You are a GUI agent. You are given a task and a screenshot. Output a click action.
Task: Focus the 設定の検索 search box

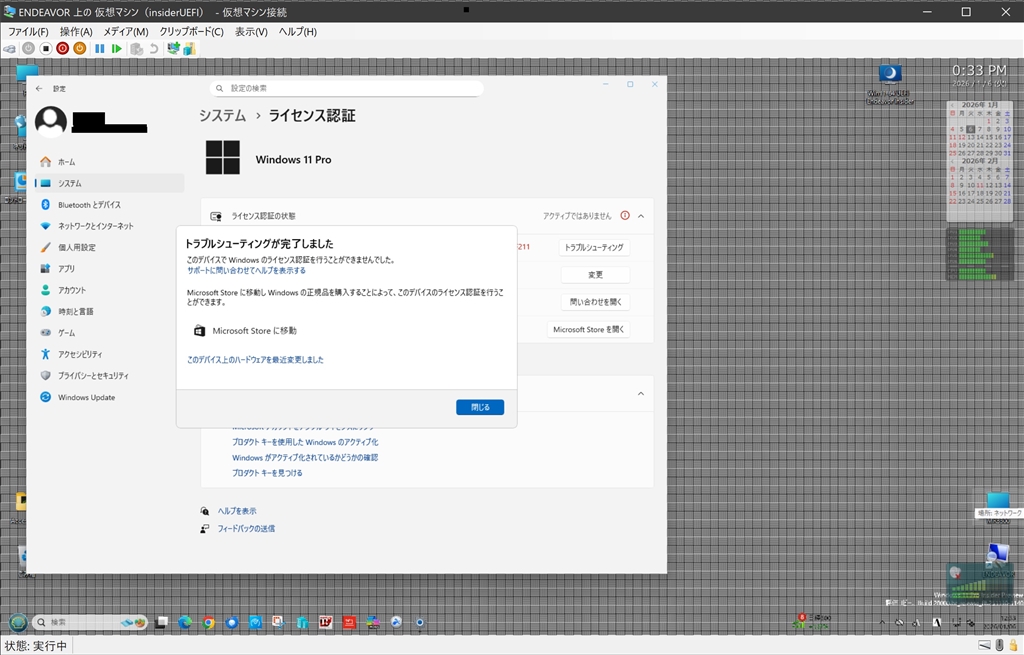pyautogui.click(x=346, y=88)
